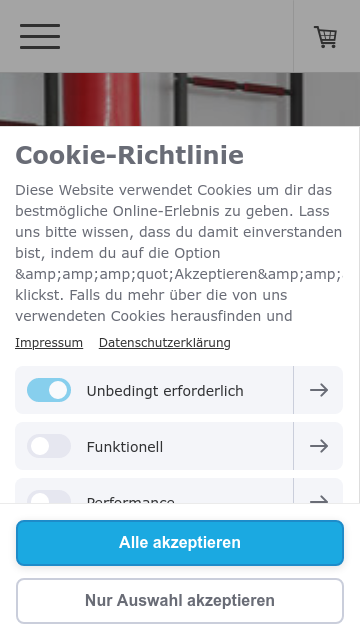Expand details for Unbedingt erforderlich cookies
The height and width of the screenshot is (640, 360).
pos(318,390)
